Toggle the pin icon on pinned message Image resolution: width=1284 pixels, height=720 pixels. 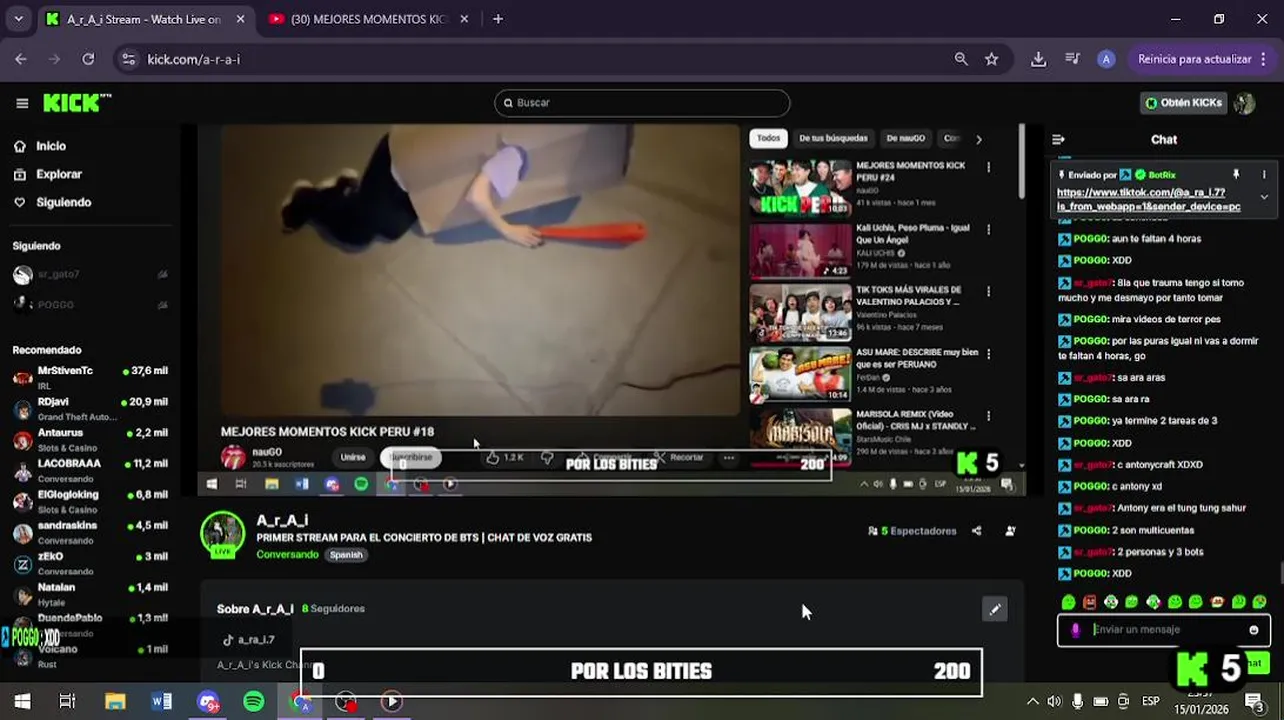pos(1236,175)
